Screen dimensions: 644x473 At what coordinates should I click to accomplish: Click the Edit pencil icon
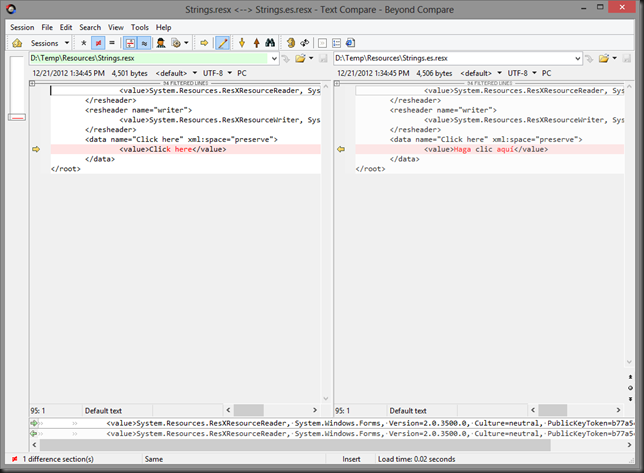point(223,43)
